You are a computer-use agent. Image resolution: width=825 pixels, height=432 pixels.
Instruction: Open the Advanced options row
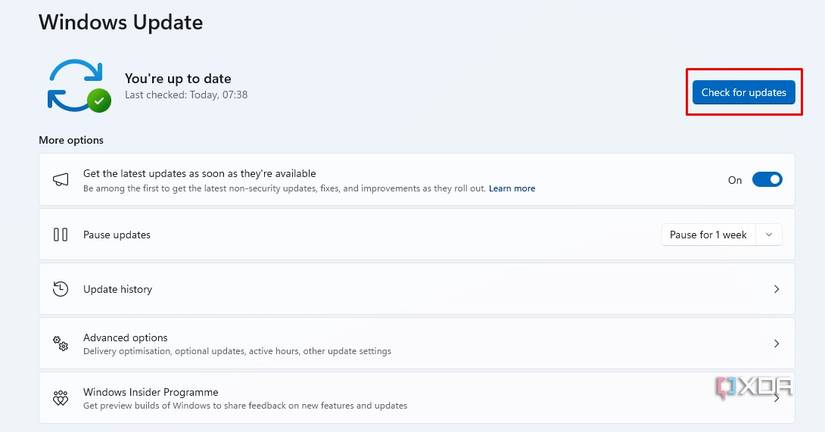point(417,344)
